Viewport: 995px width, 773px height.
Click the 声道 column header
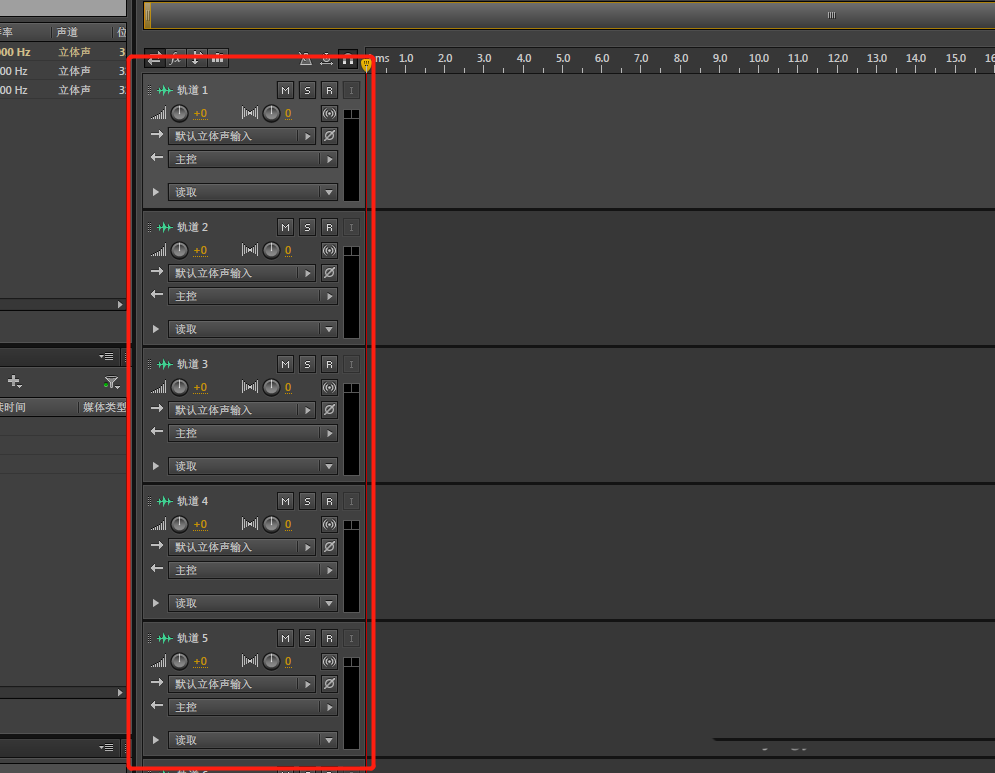pyautogui.click(x=68, y=32)
